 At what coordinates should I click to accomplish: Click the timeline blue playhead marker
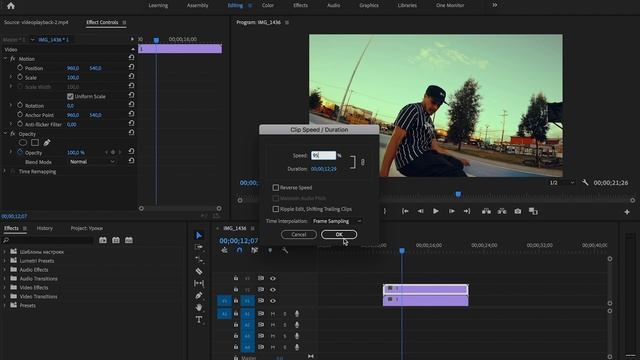click(402, 250)
